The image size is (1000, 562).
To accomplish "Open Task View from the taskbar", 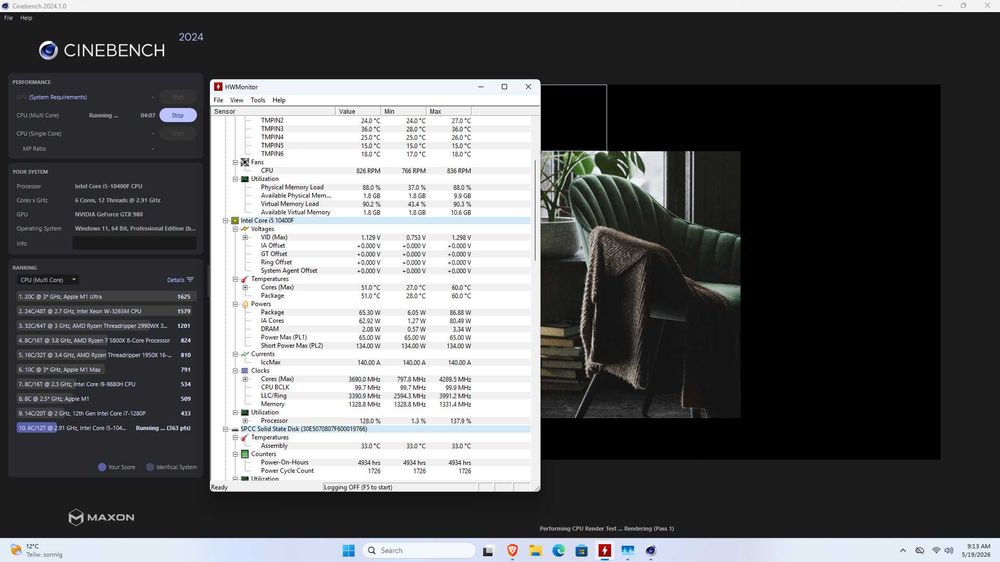I will (488, 551).
